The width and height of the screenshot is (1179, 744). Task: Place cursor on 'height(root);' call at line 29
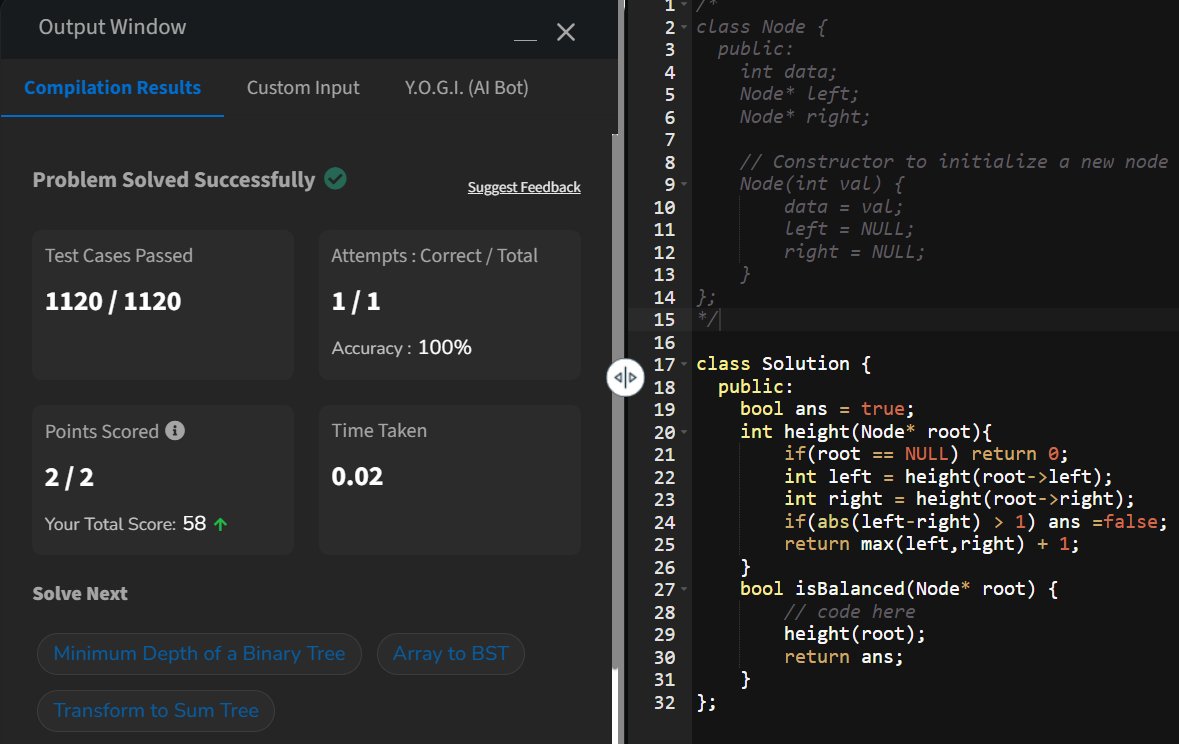(x=854, y=634)
